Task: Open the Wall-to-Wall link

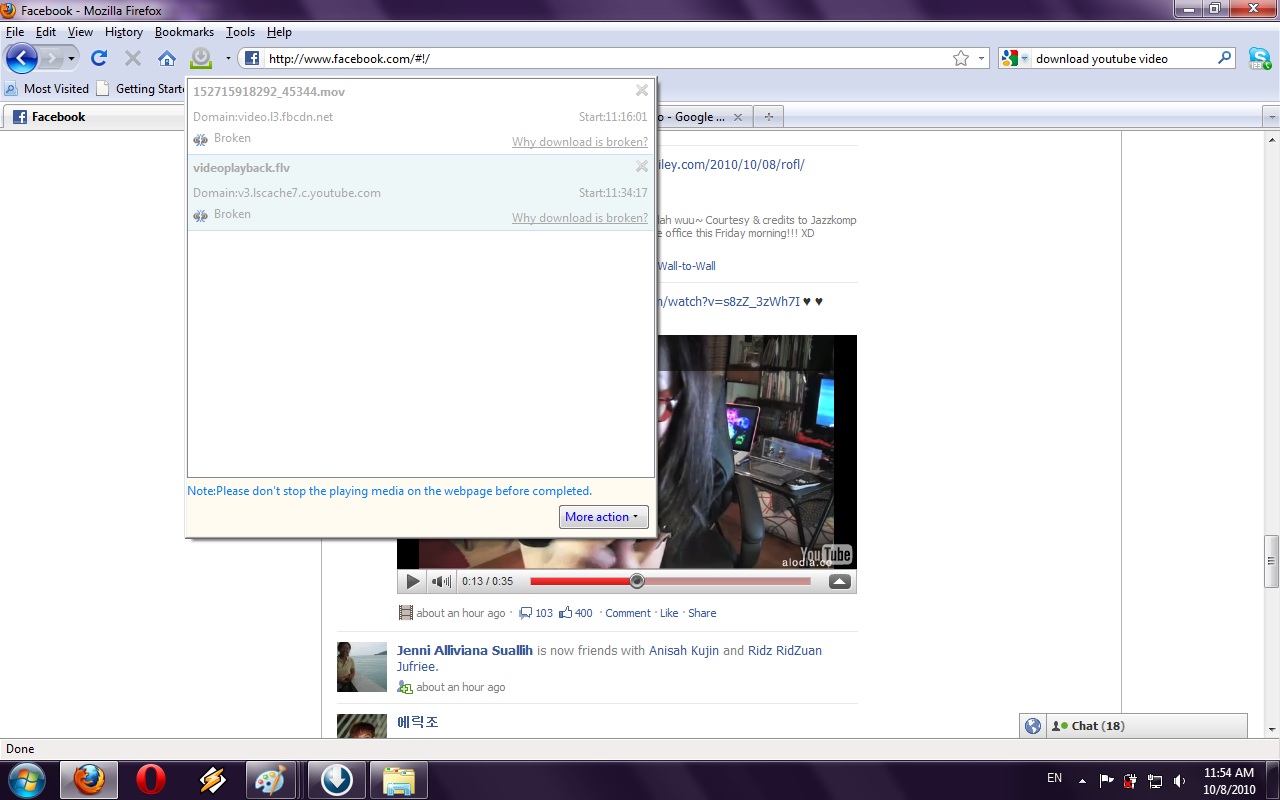Action: [x=686, y=266]
